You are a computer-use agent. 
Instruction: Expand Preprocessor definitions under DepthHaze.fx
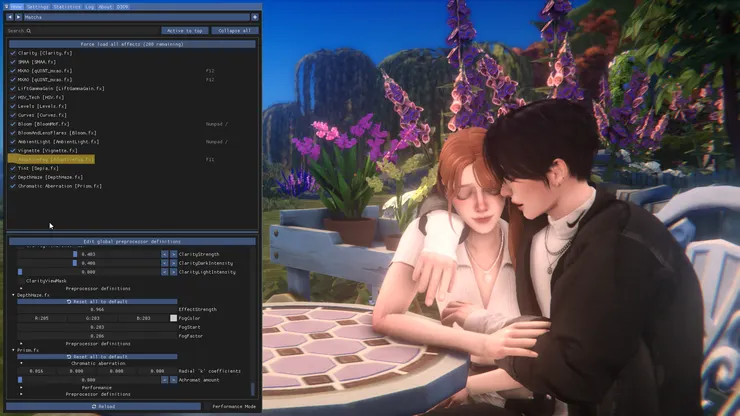21,344
